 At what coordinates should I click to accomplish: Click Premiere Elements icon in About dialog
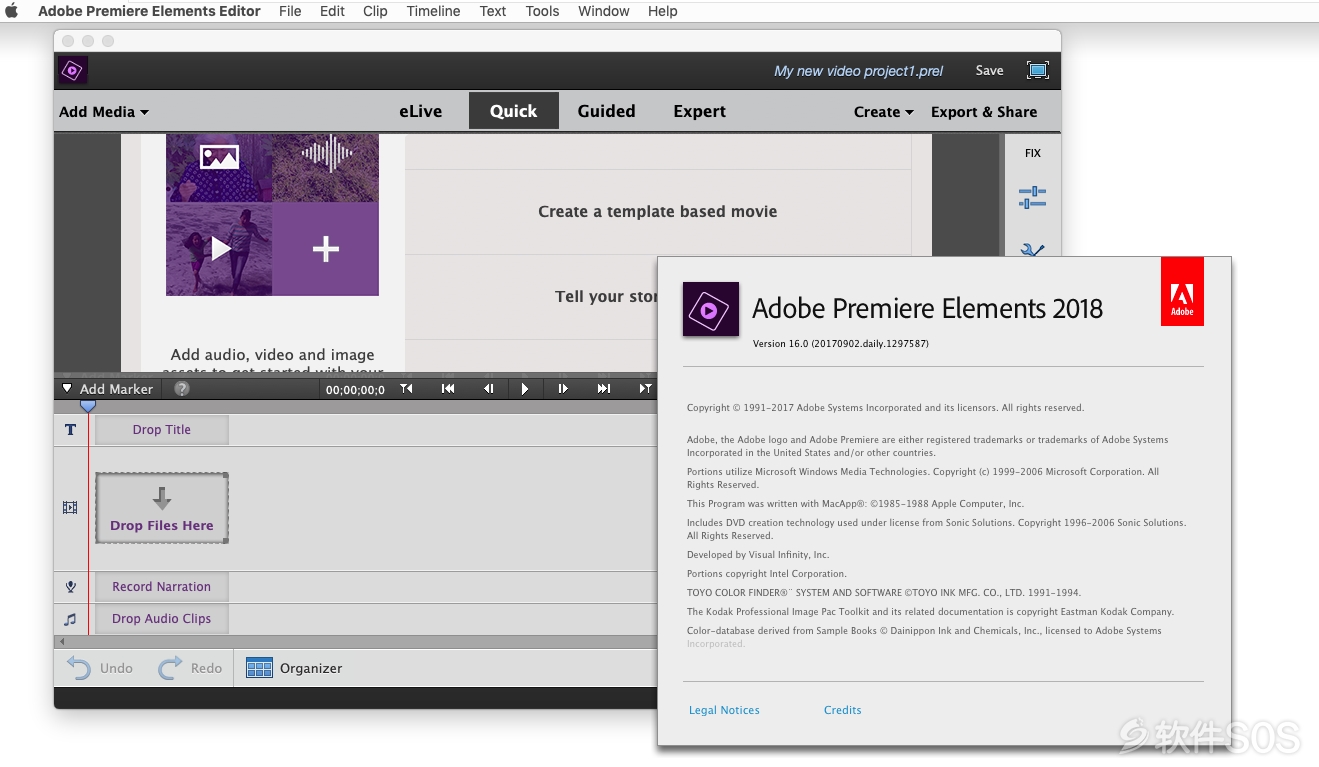711,309
